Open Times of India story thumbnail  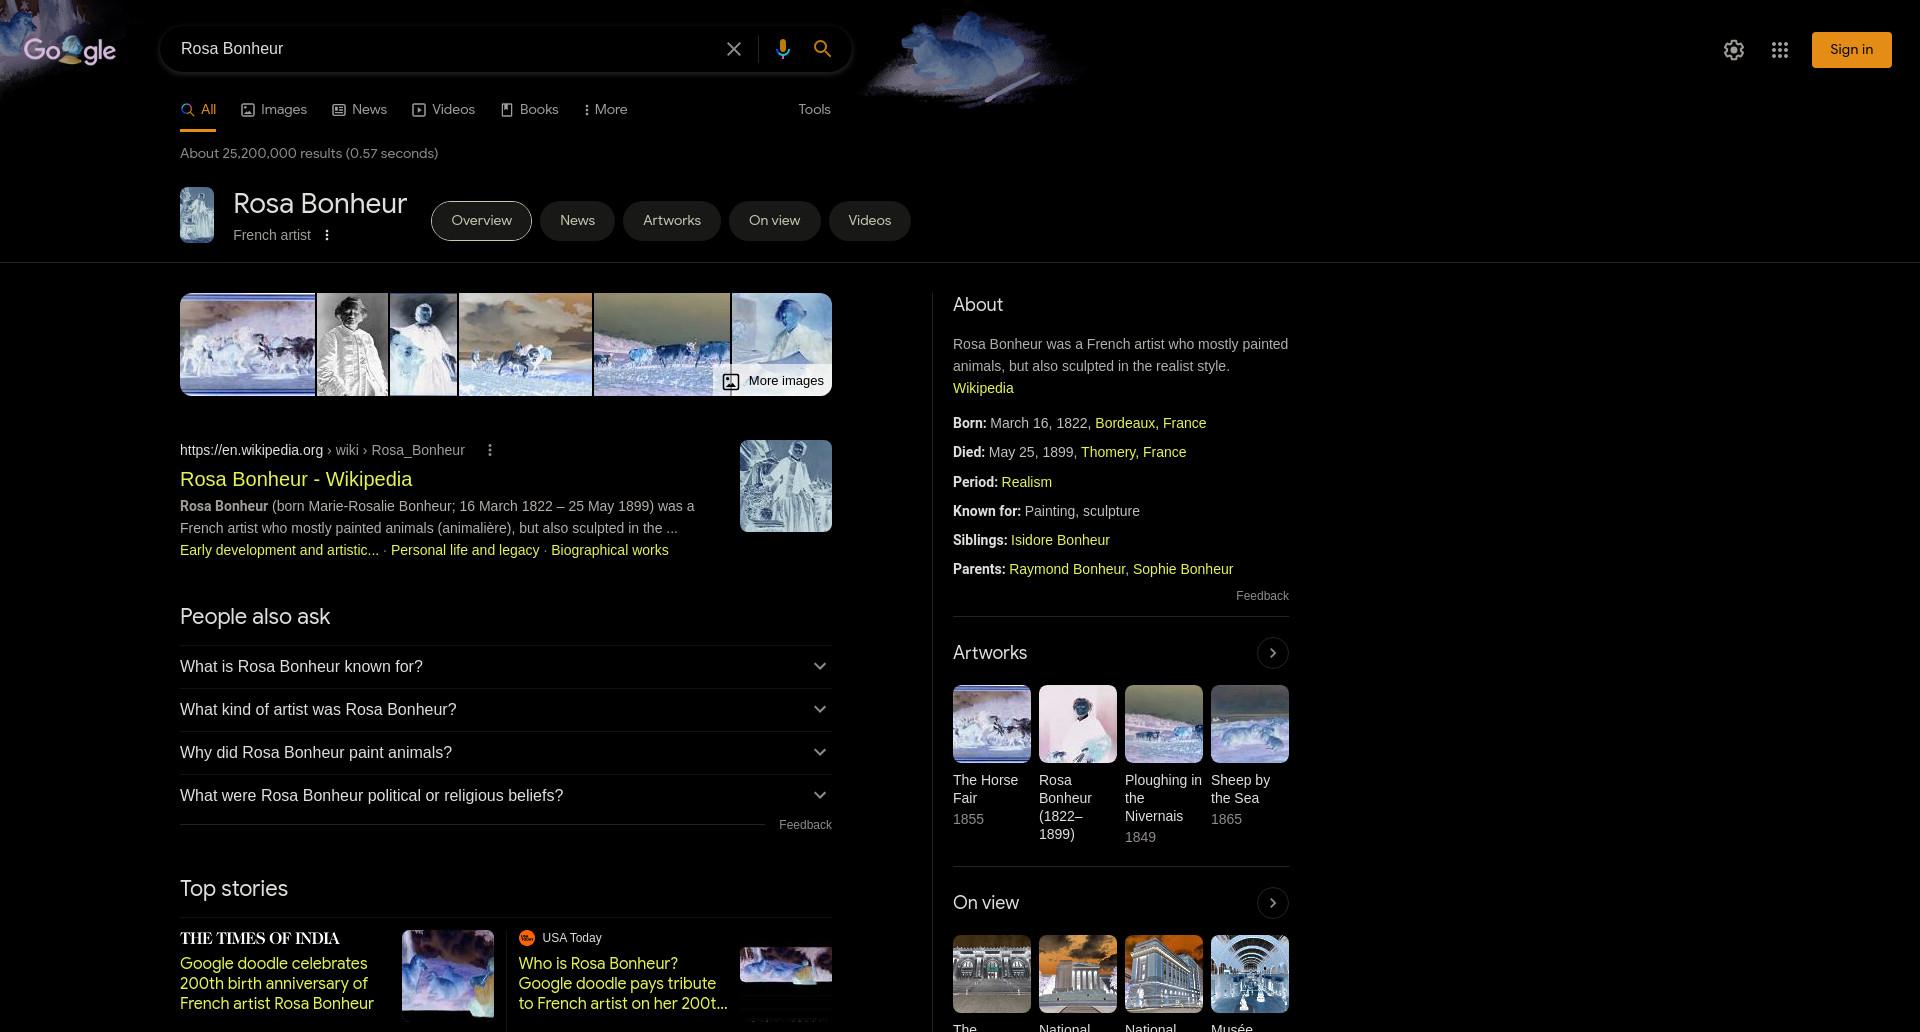pyautogui.click(x=448, y=976)
